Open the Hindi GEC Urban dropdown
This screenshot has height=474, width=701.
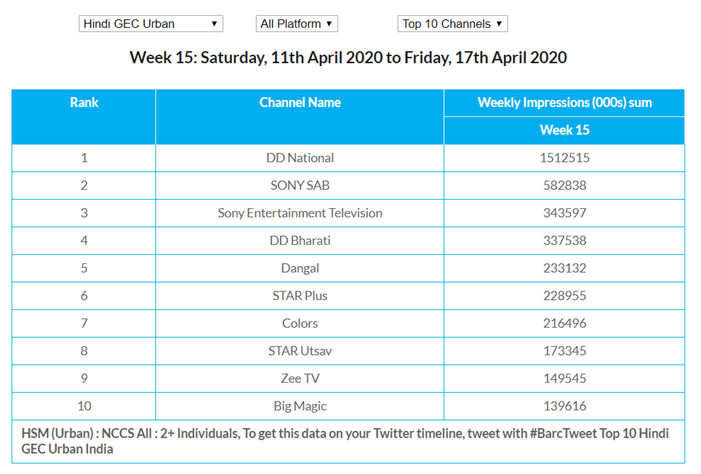pyautogui.click(x=150, y=23)
